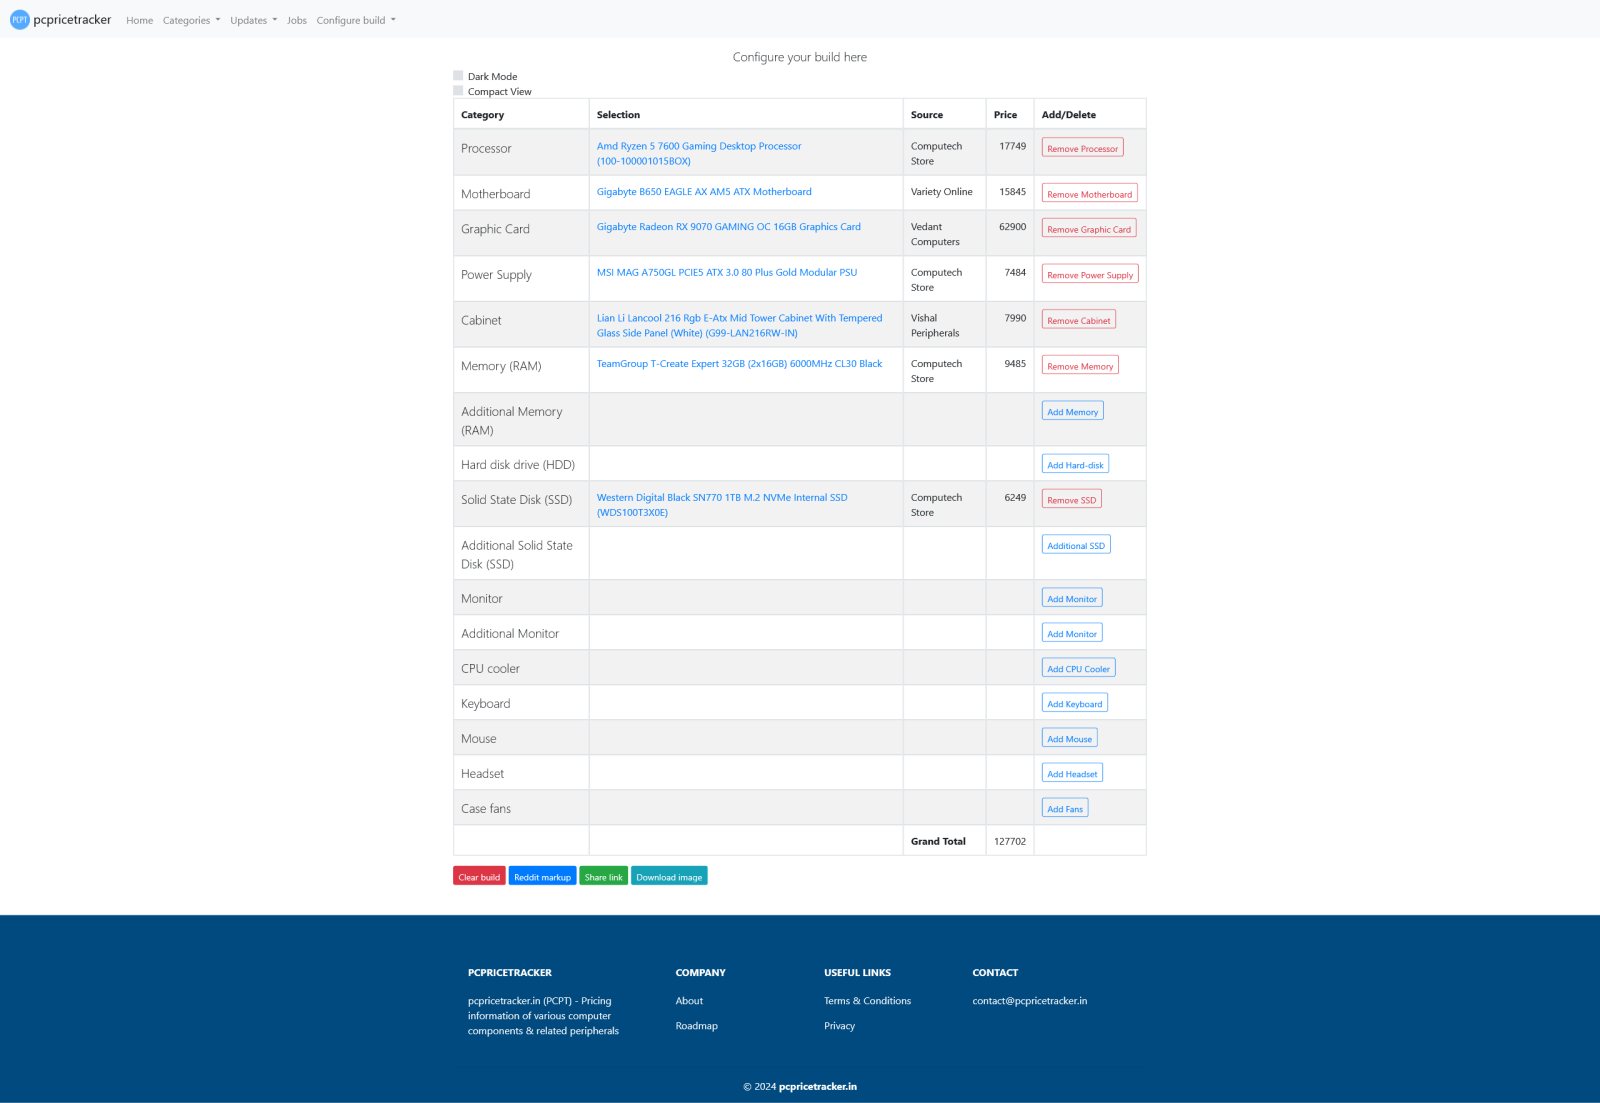Click the pcpricetracker brand name text

click(72, 20)
